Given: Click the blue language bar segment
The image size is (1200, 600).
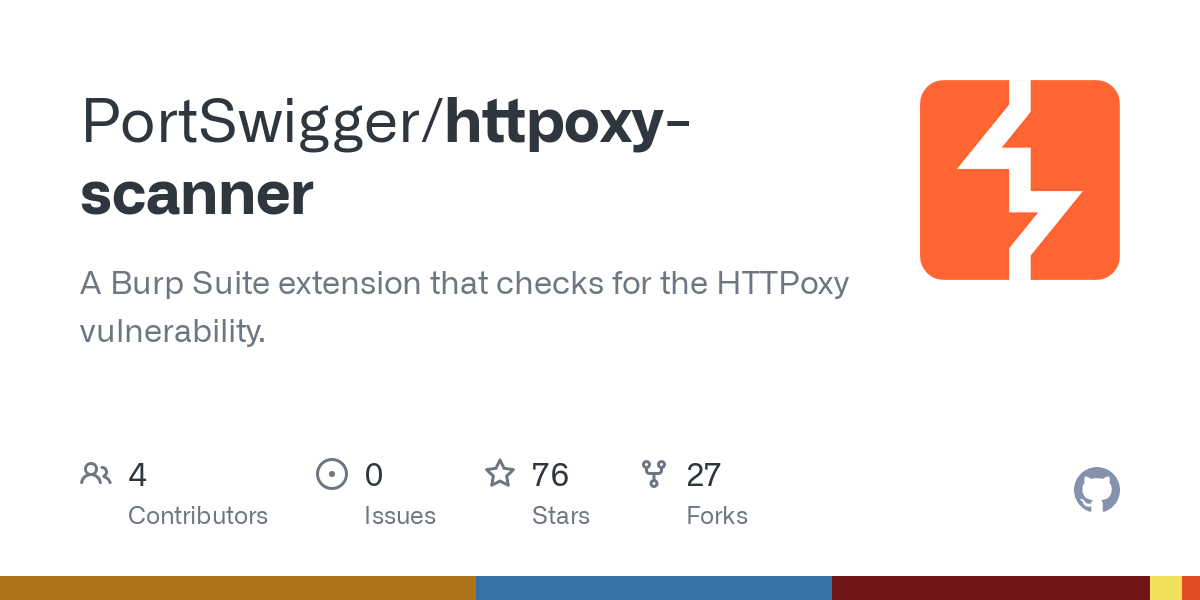Looking at the screenshot, I should (x=654, y=588).
